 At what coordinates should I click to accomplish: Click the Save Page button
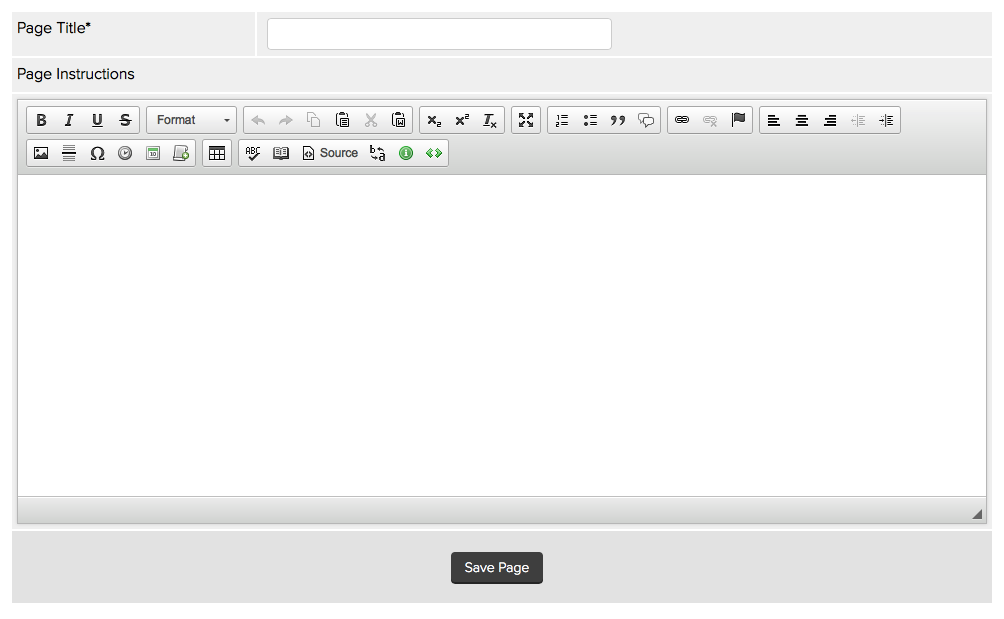coord(497,567)
